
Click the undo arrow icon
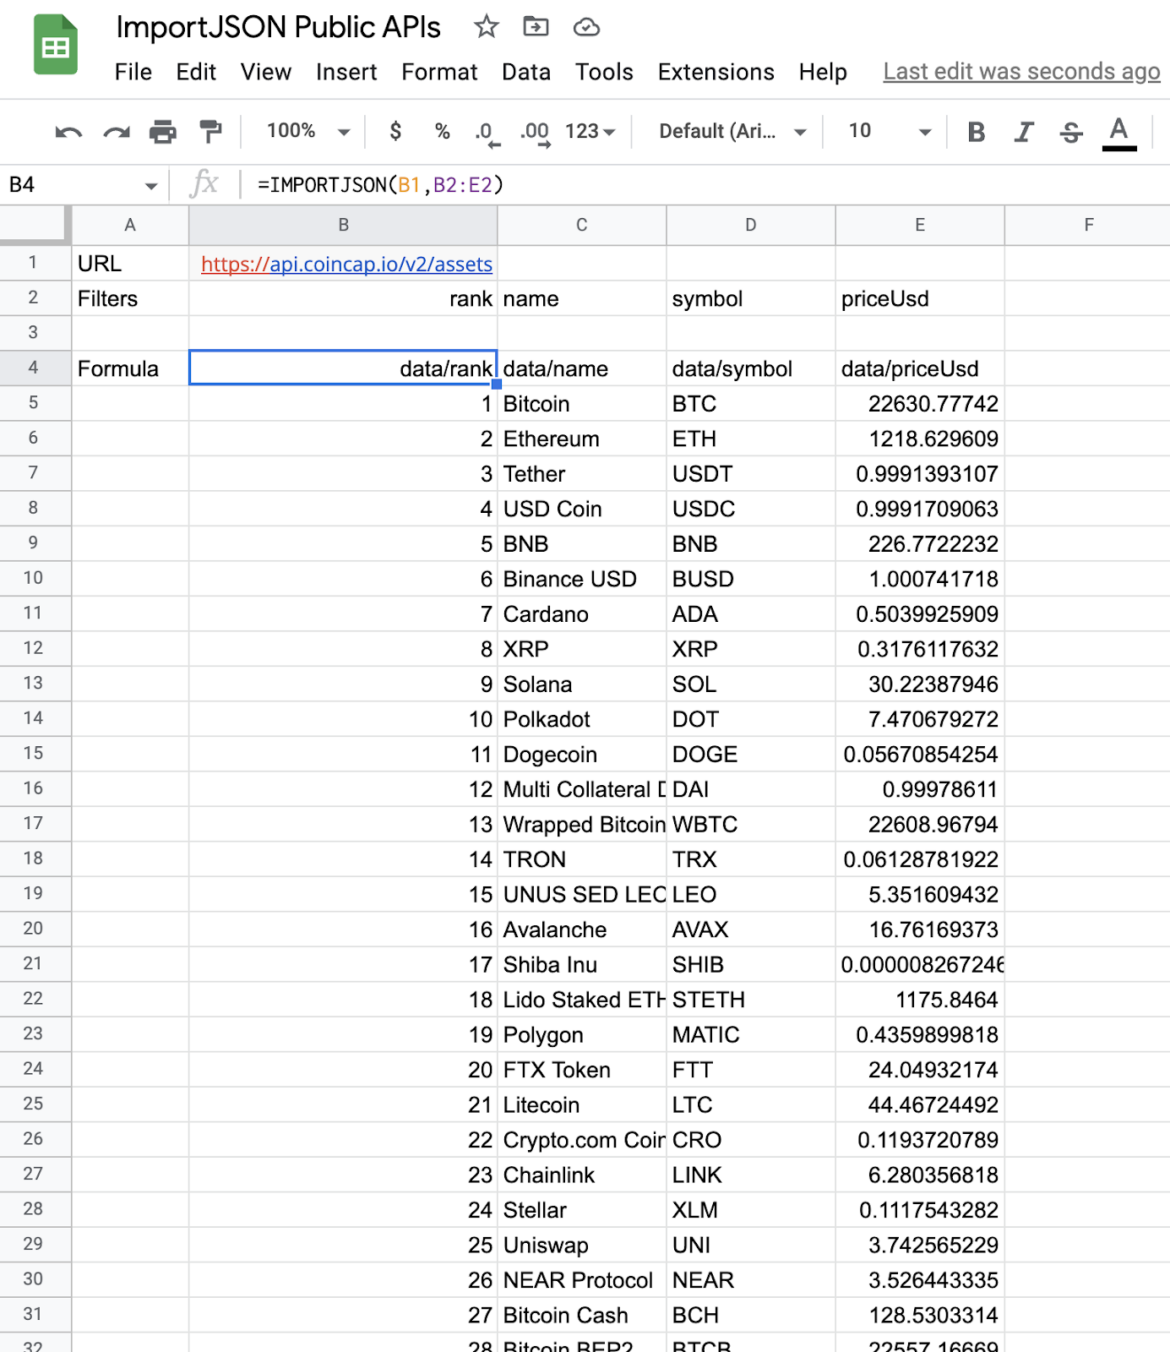click(68, 132)
